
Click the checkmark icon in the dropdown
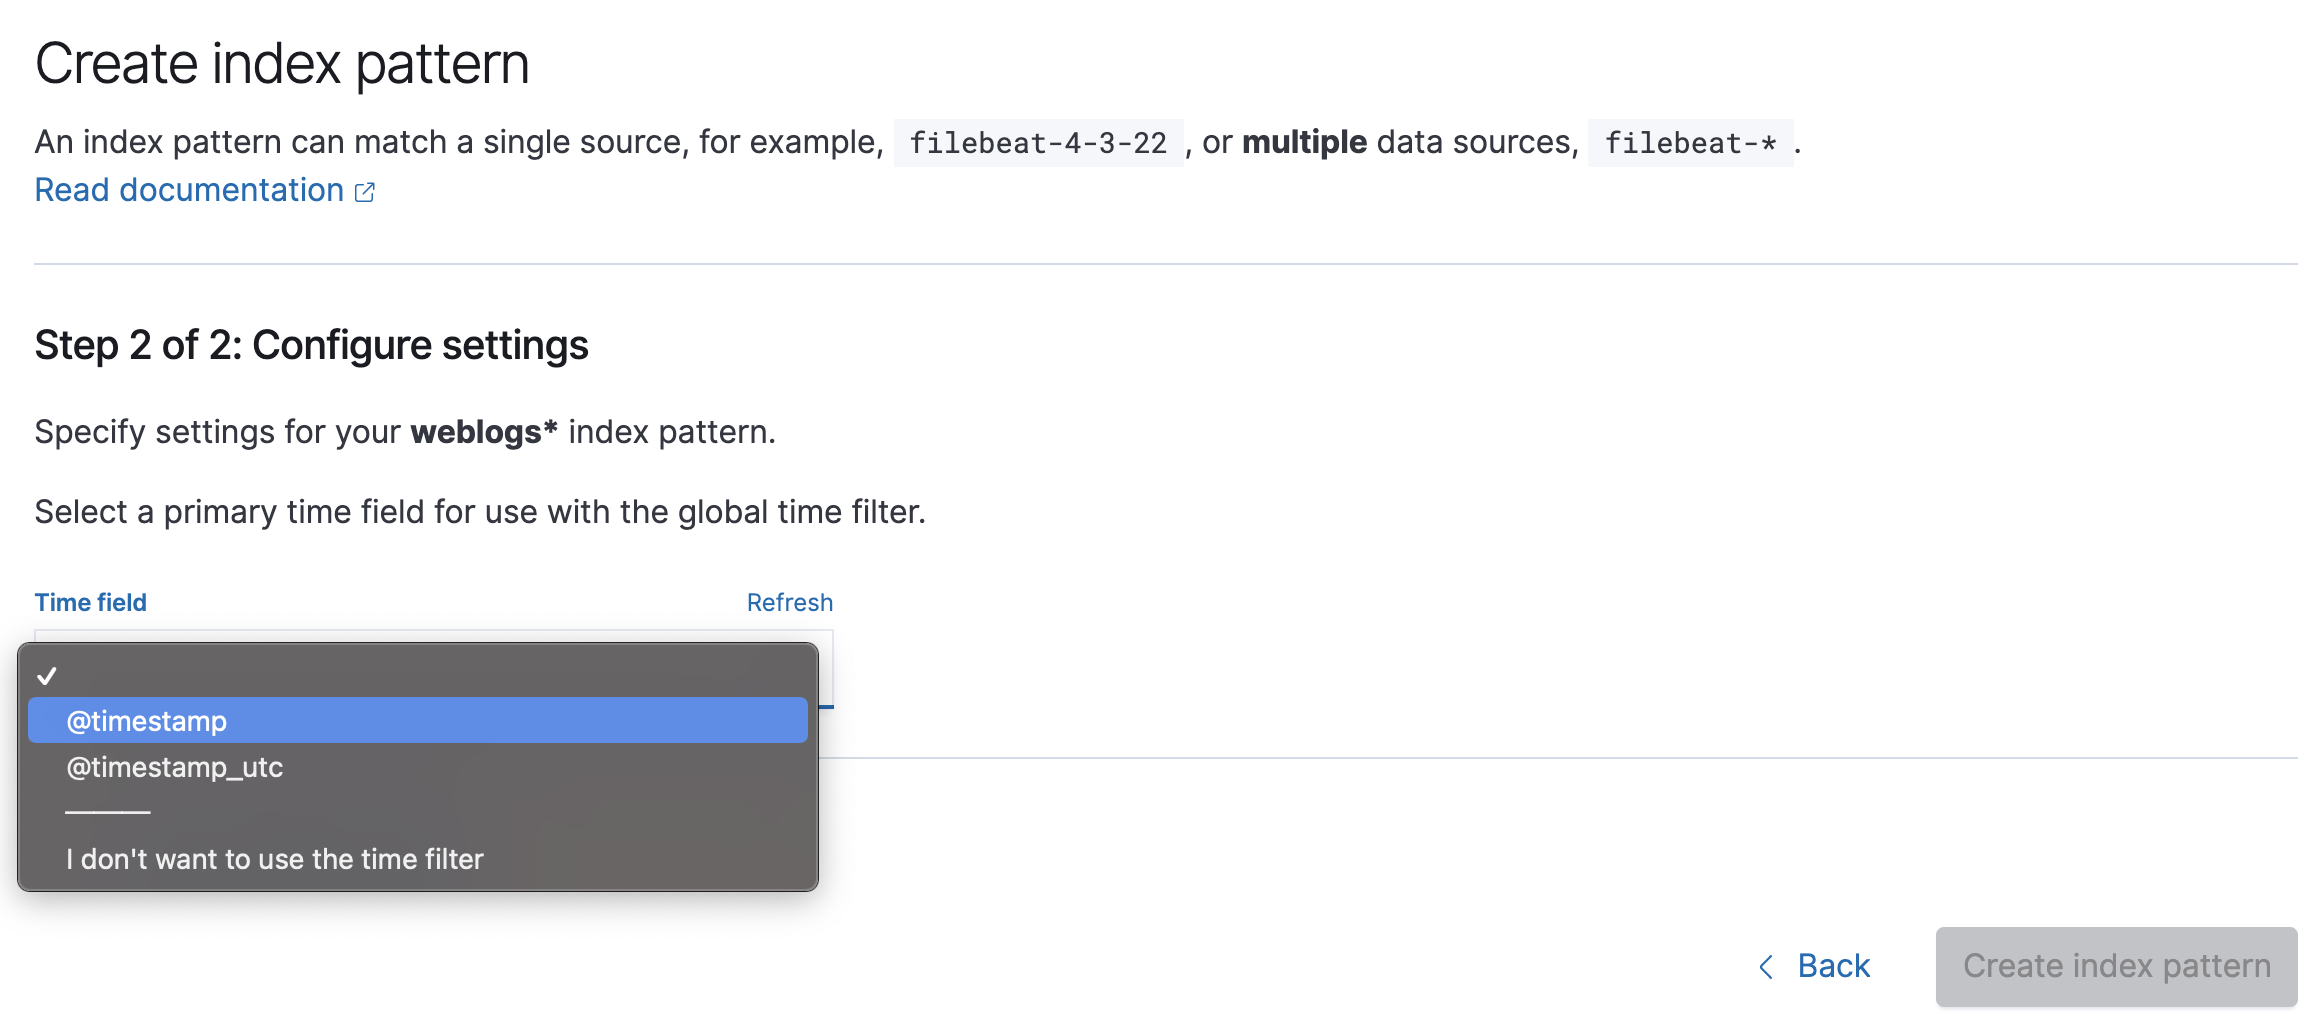tap(47, 676)
